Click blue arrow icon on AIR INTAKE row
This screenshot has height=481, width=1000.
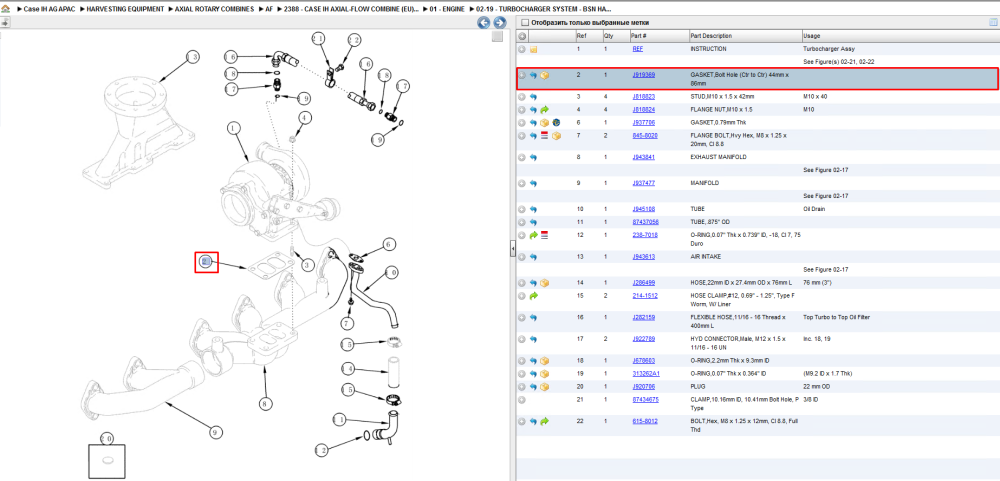click(533, 257)
